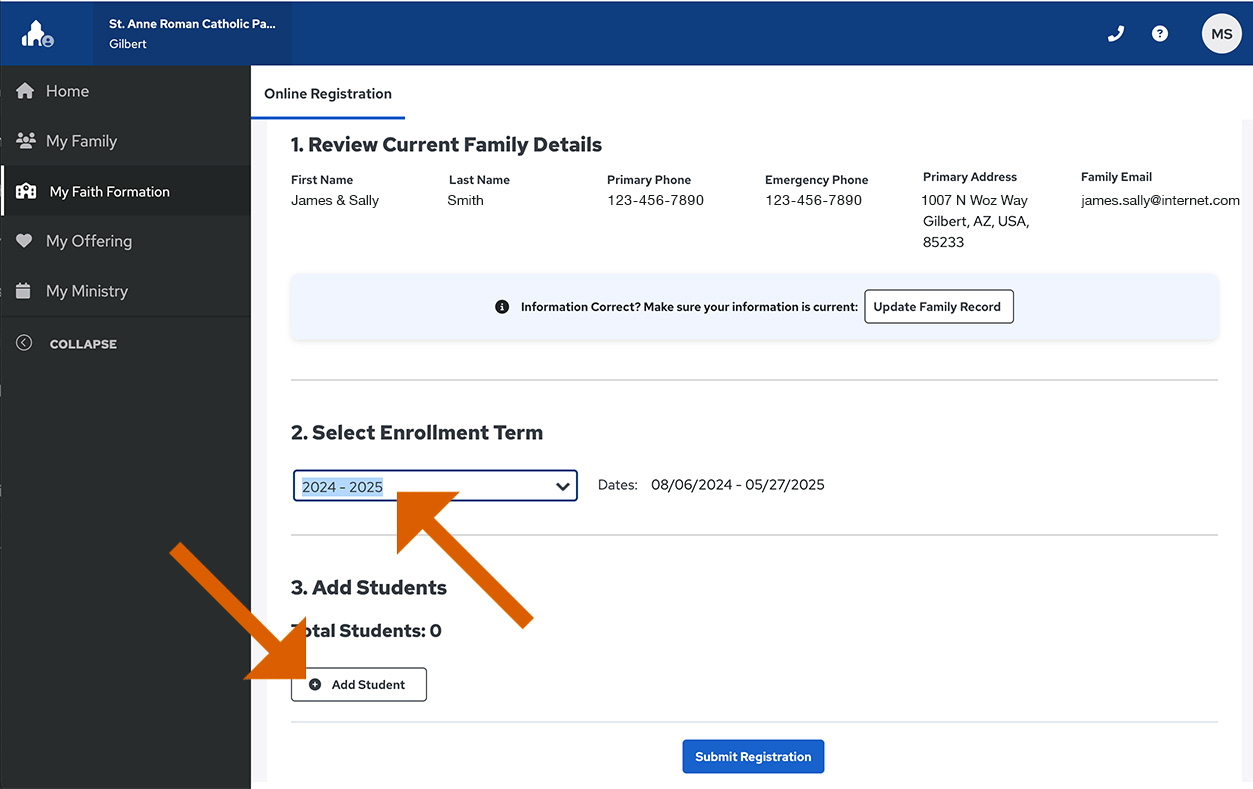Open the 2024 - 2025 enrollment term dropdown
This screenshot has width=1253, height=789.
[x=435, y=486]
